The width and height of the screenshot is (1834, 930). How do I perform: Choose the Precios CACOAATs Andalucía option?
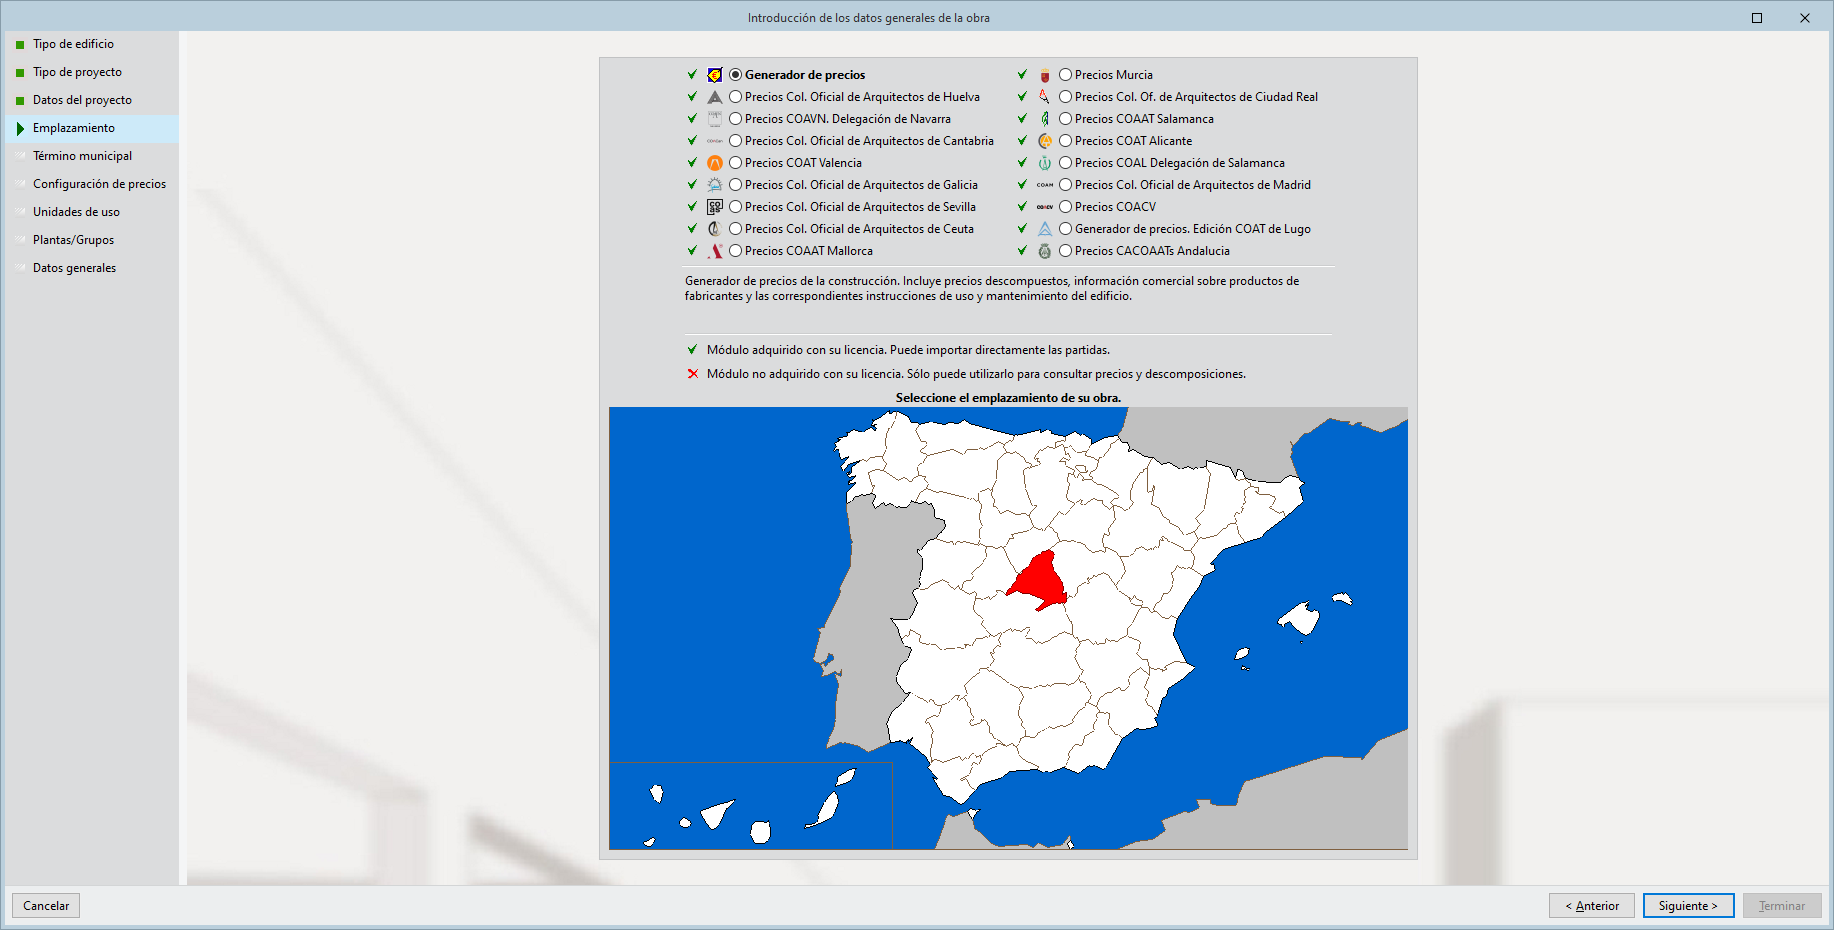[1066, 251]
